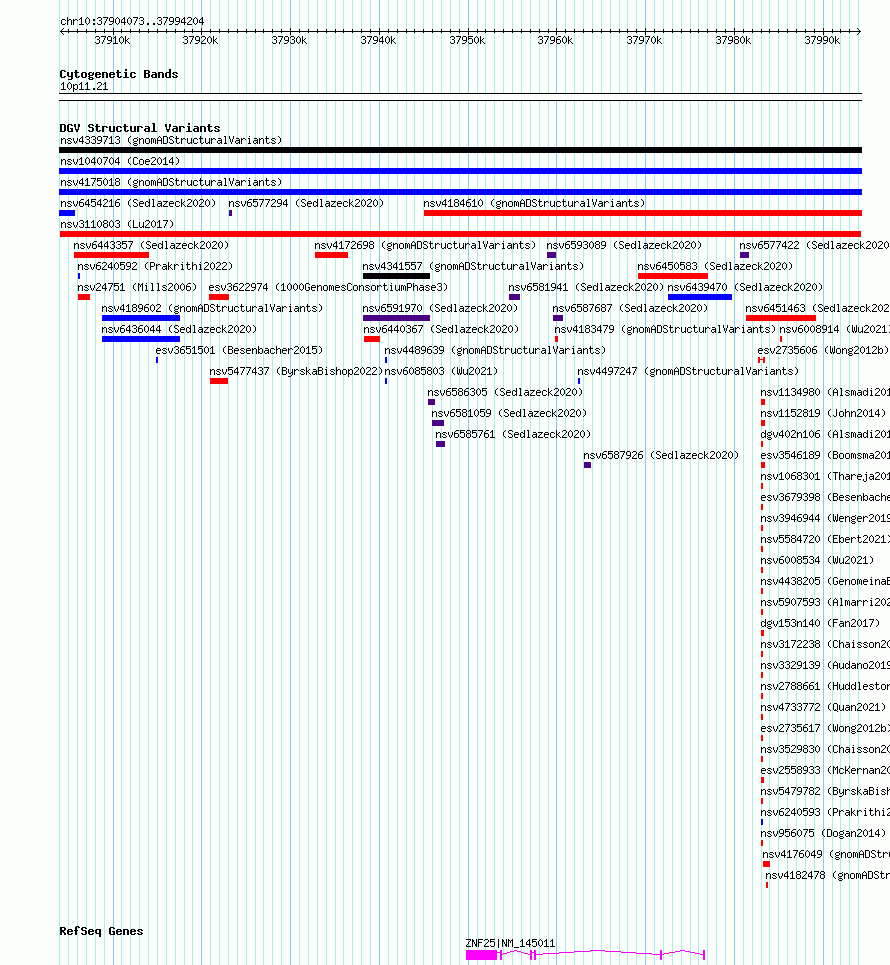Screen dimensions: 890x965
Task: Open nsv6587687 (Sedlazeck2020) label
Action: pos(630,308)
